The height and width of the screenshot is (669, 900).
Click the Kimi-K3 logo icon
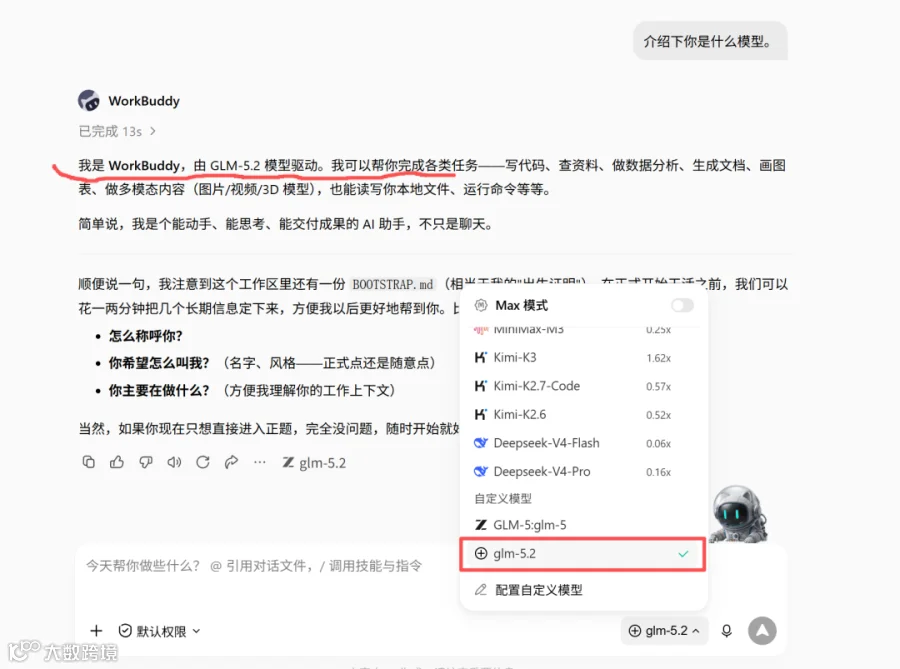[480, 357]
